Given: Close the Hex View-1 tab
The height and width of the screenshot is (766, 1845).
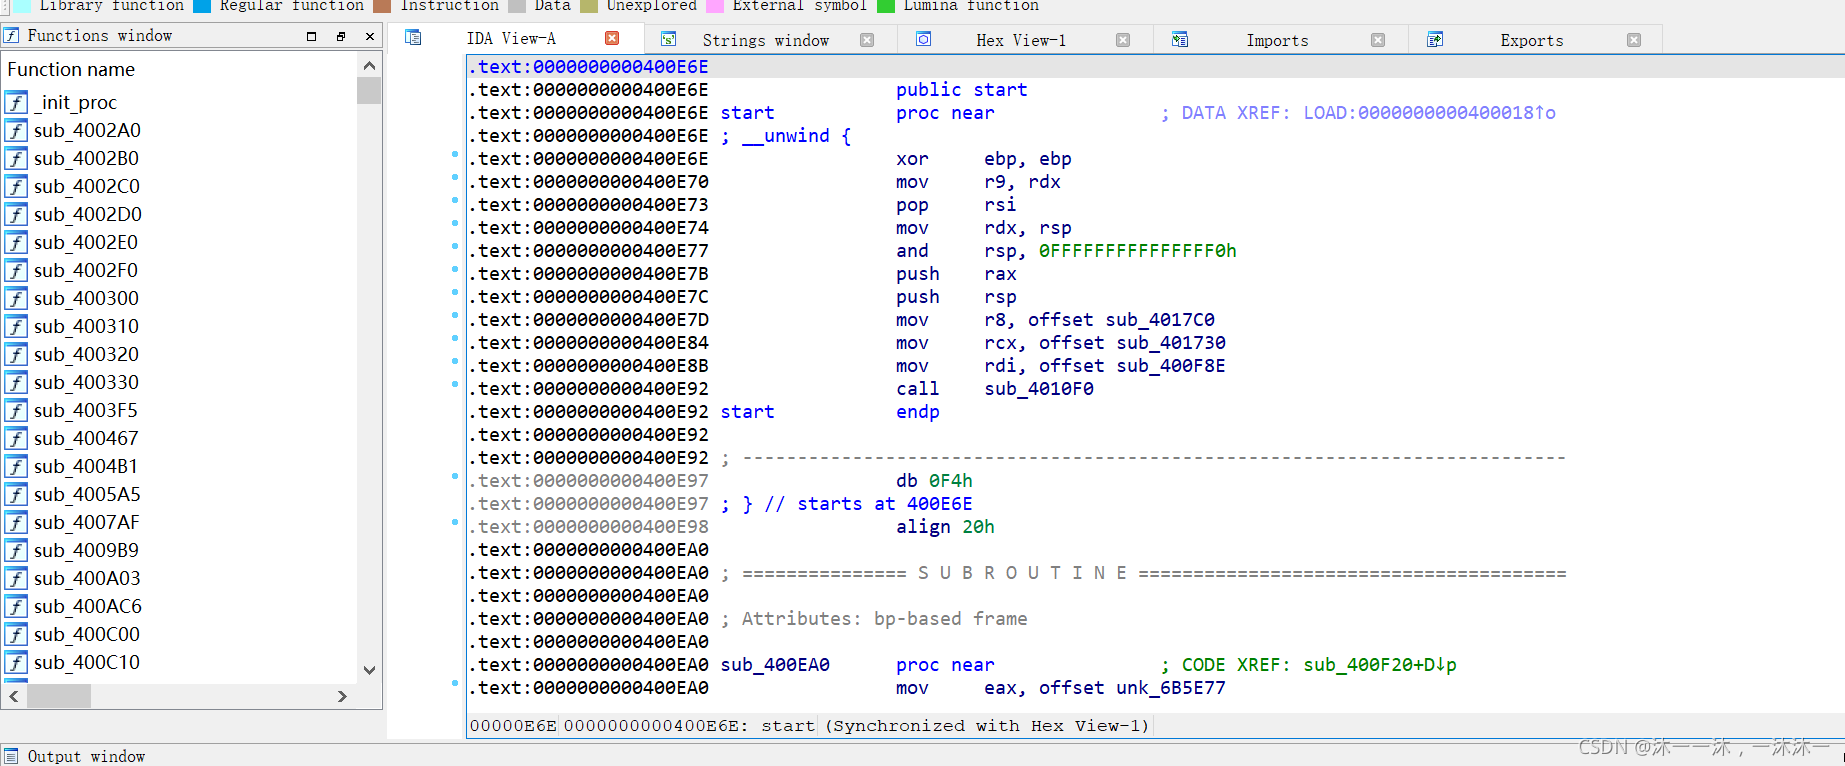Looking at the screenshot, I should tap(1123, 40).
